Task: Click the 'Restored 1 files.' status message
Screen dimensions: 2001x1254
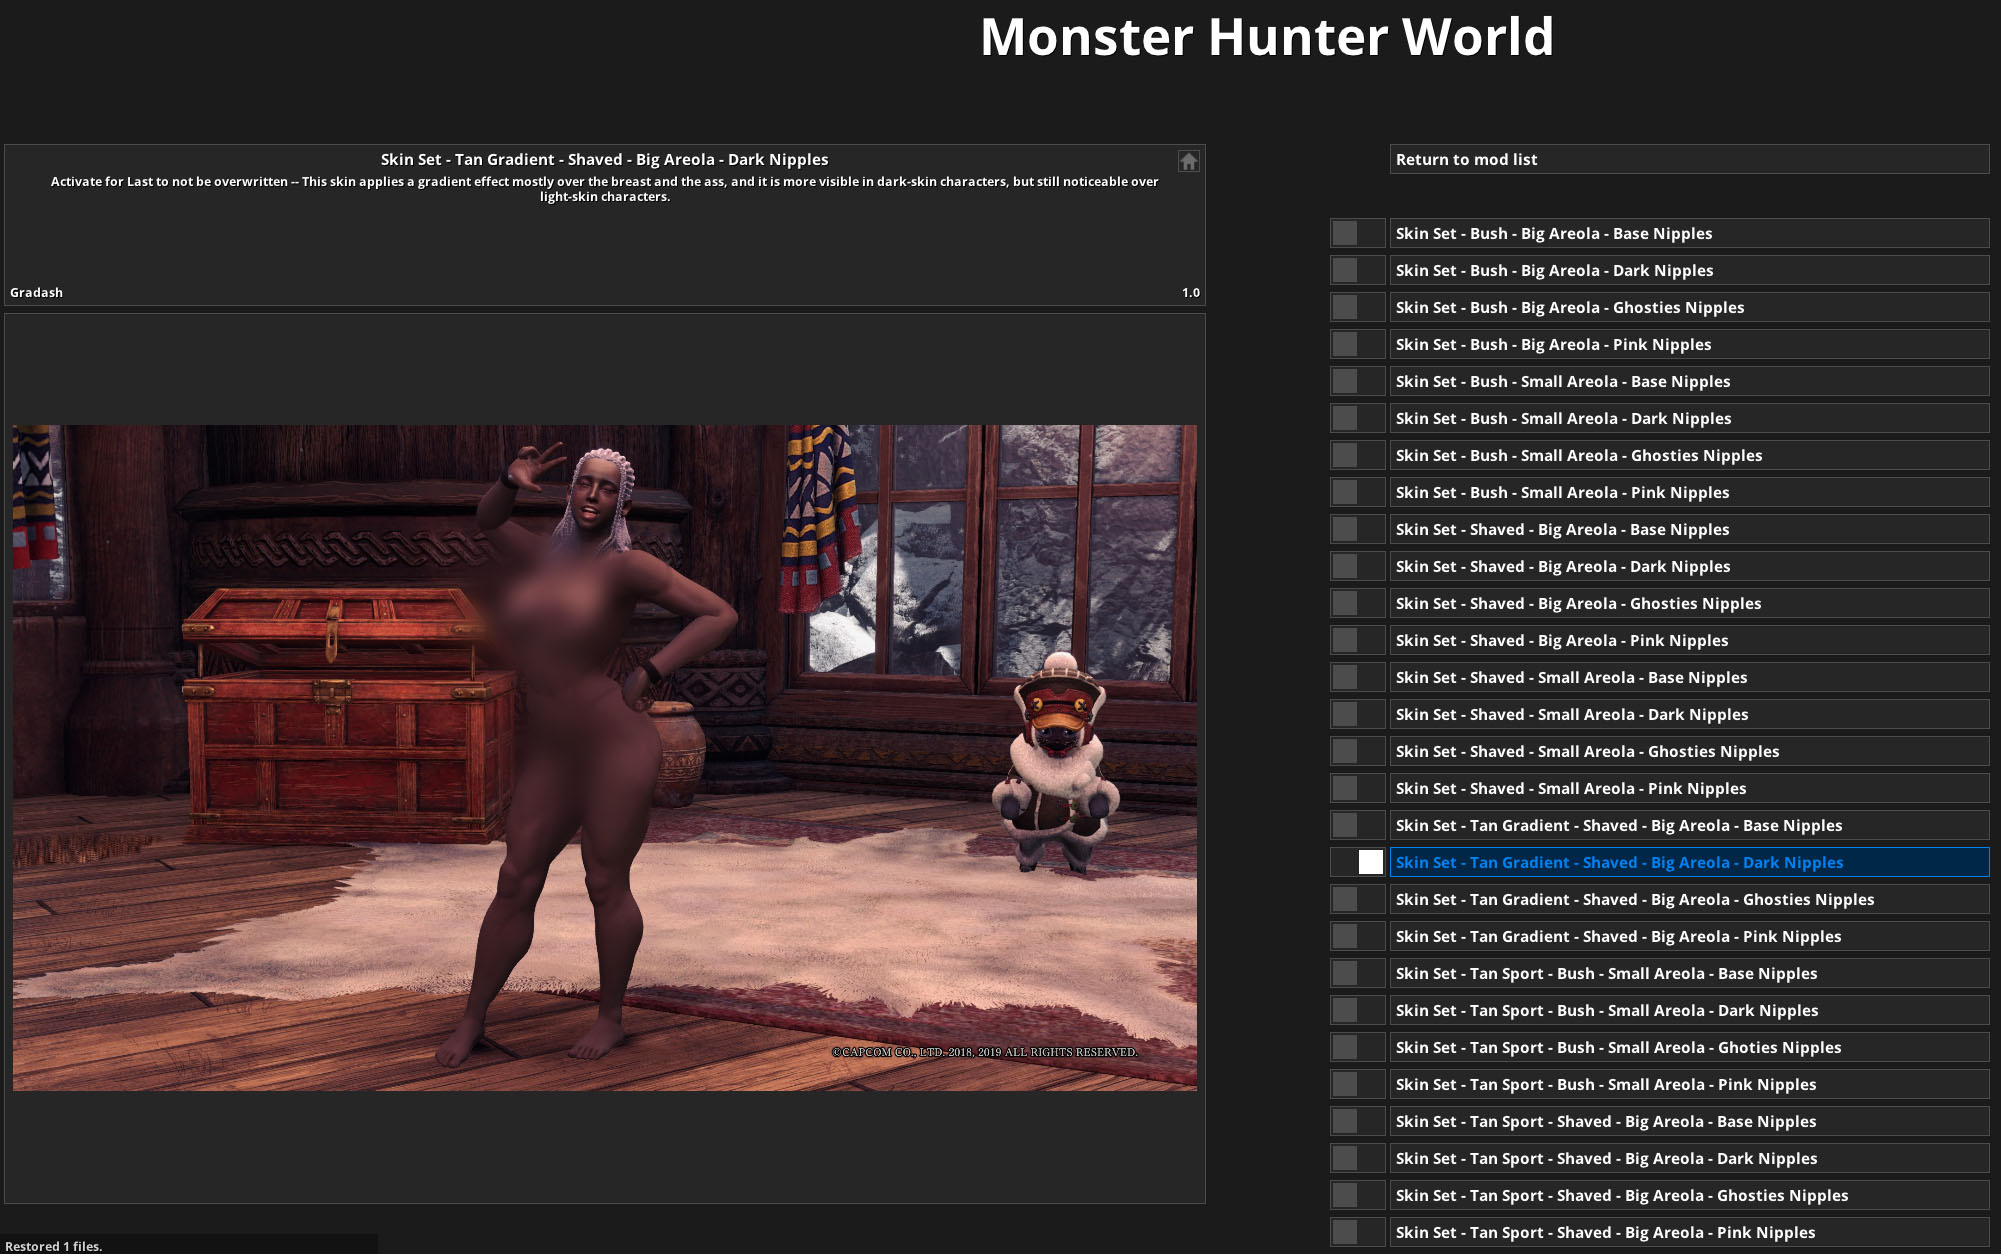Action: tap(54, 1246)
